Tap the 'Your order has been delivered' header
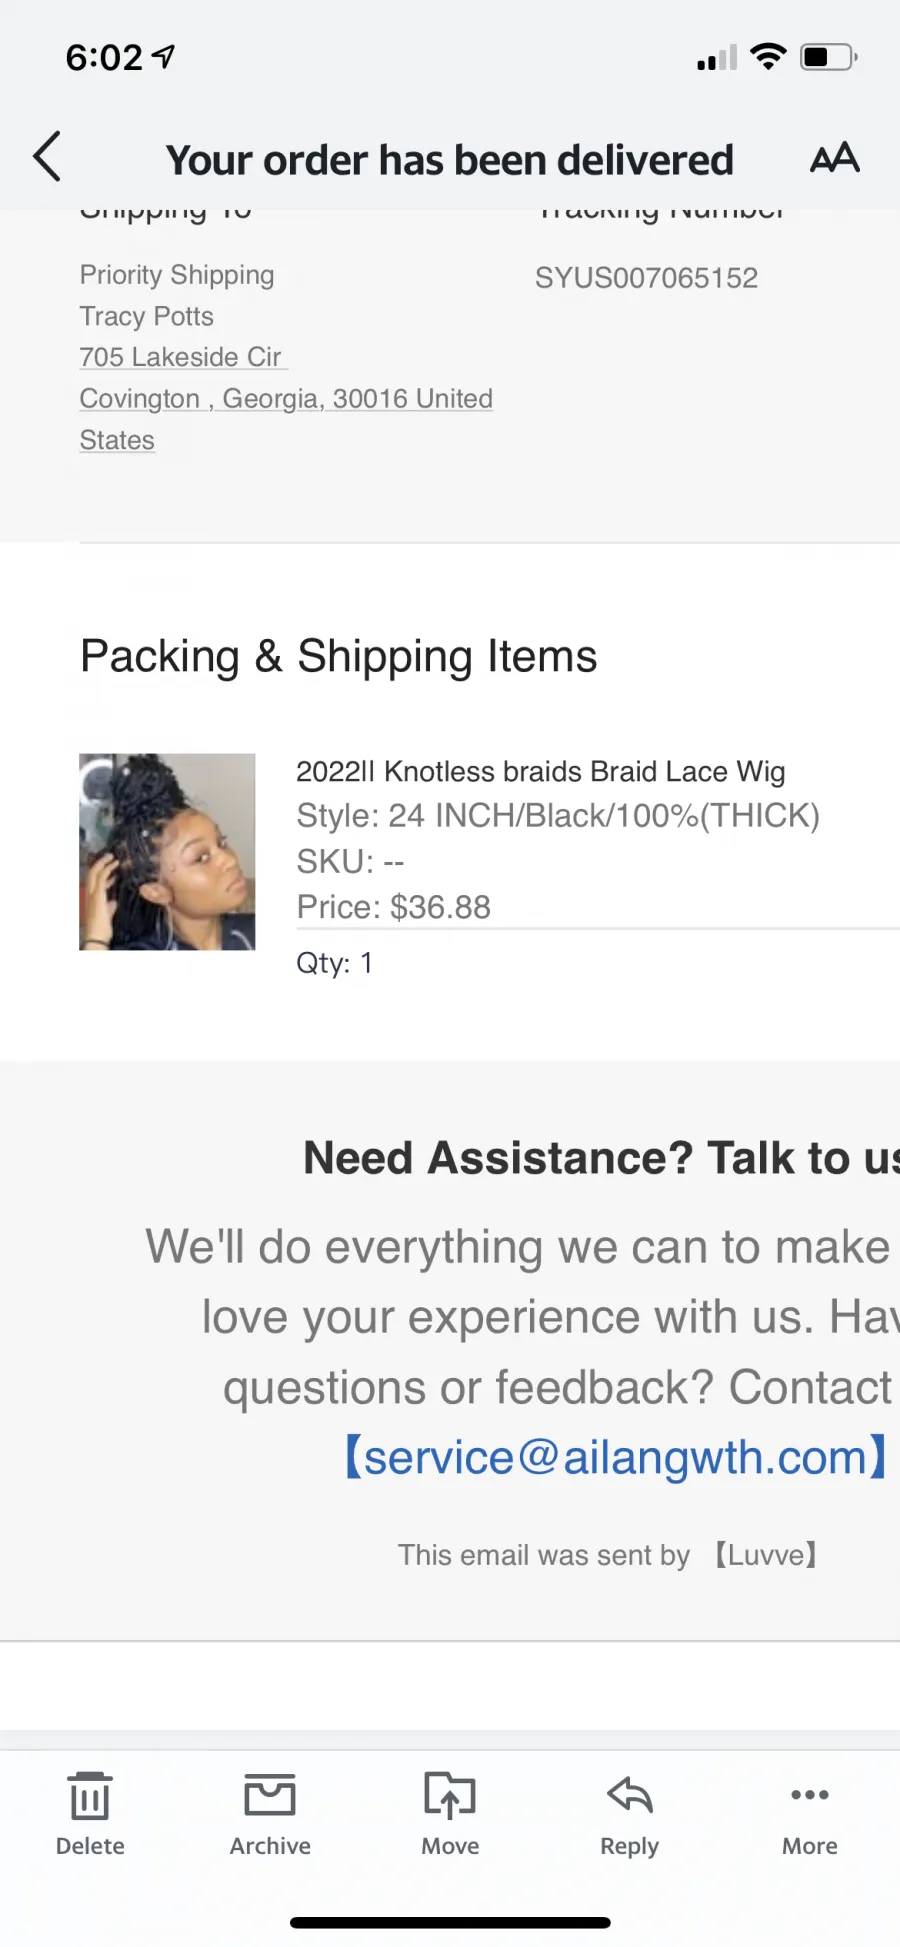The image size is (900, 1947). pos(450,160)
